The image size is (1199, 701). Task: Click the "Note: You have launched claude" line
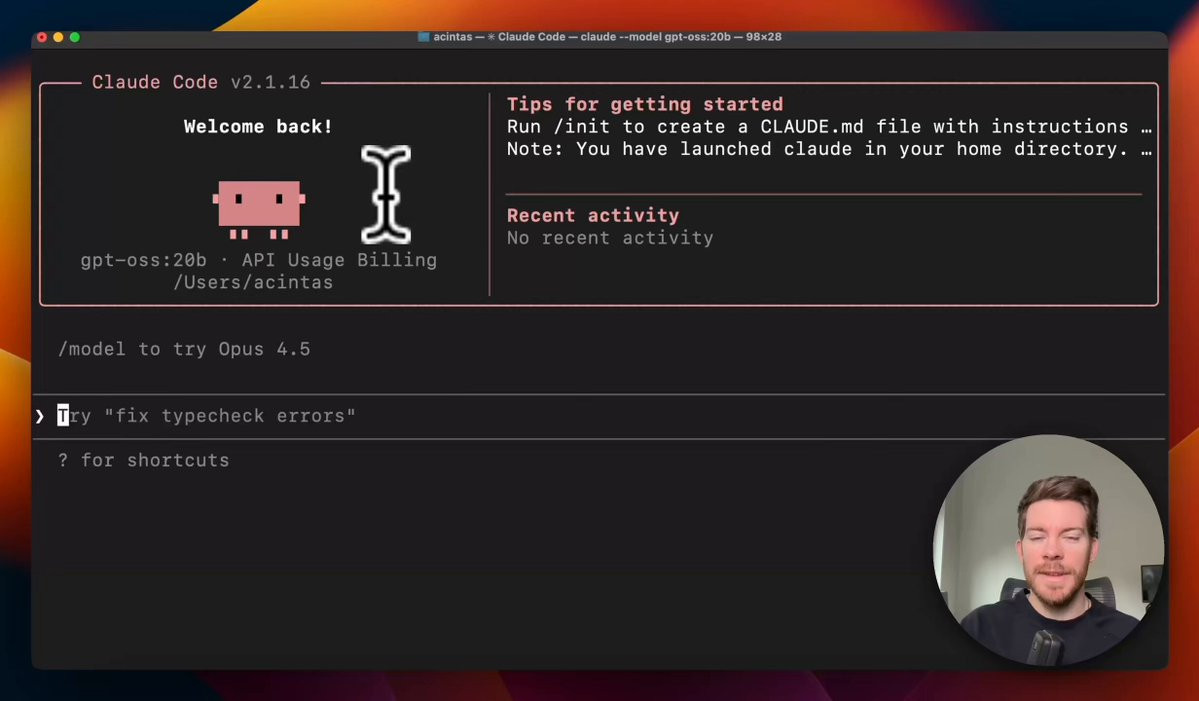pyautogui.click(x=829, y=148)
